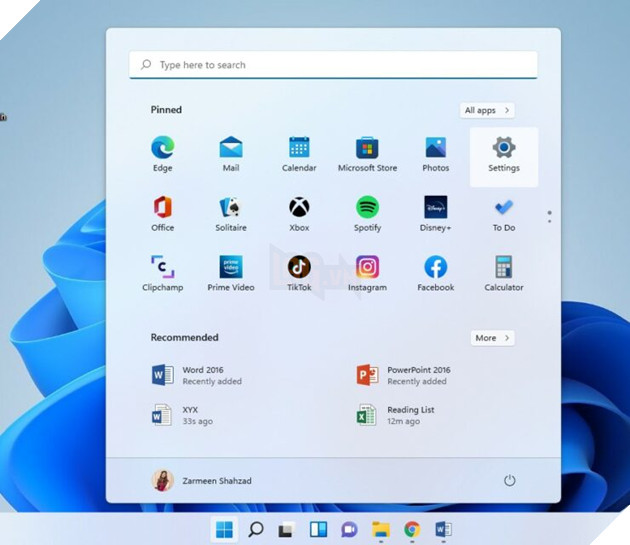Open TikTok app
630x545 pixels.
pyautogui.click(x=299, y=273)
